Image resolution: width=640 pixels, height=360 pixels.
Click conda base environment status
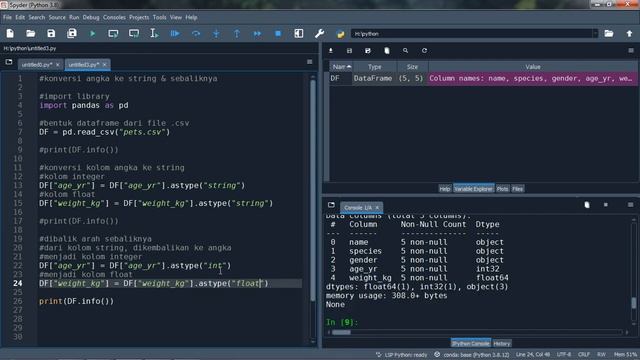471,355
